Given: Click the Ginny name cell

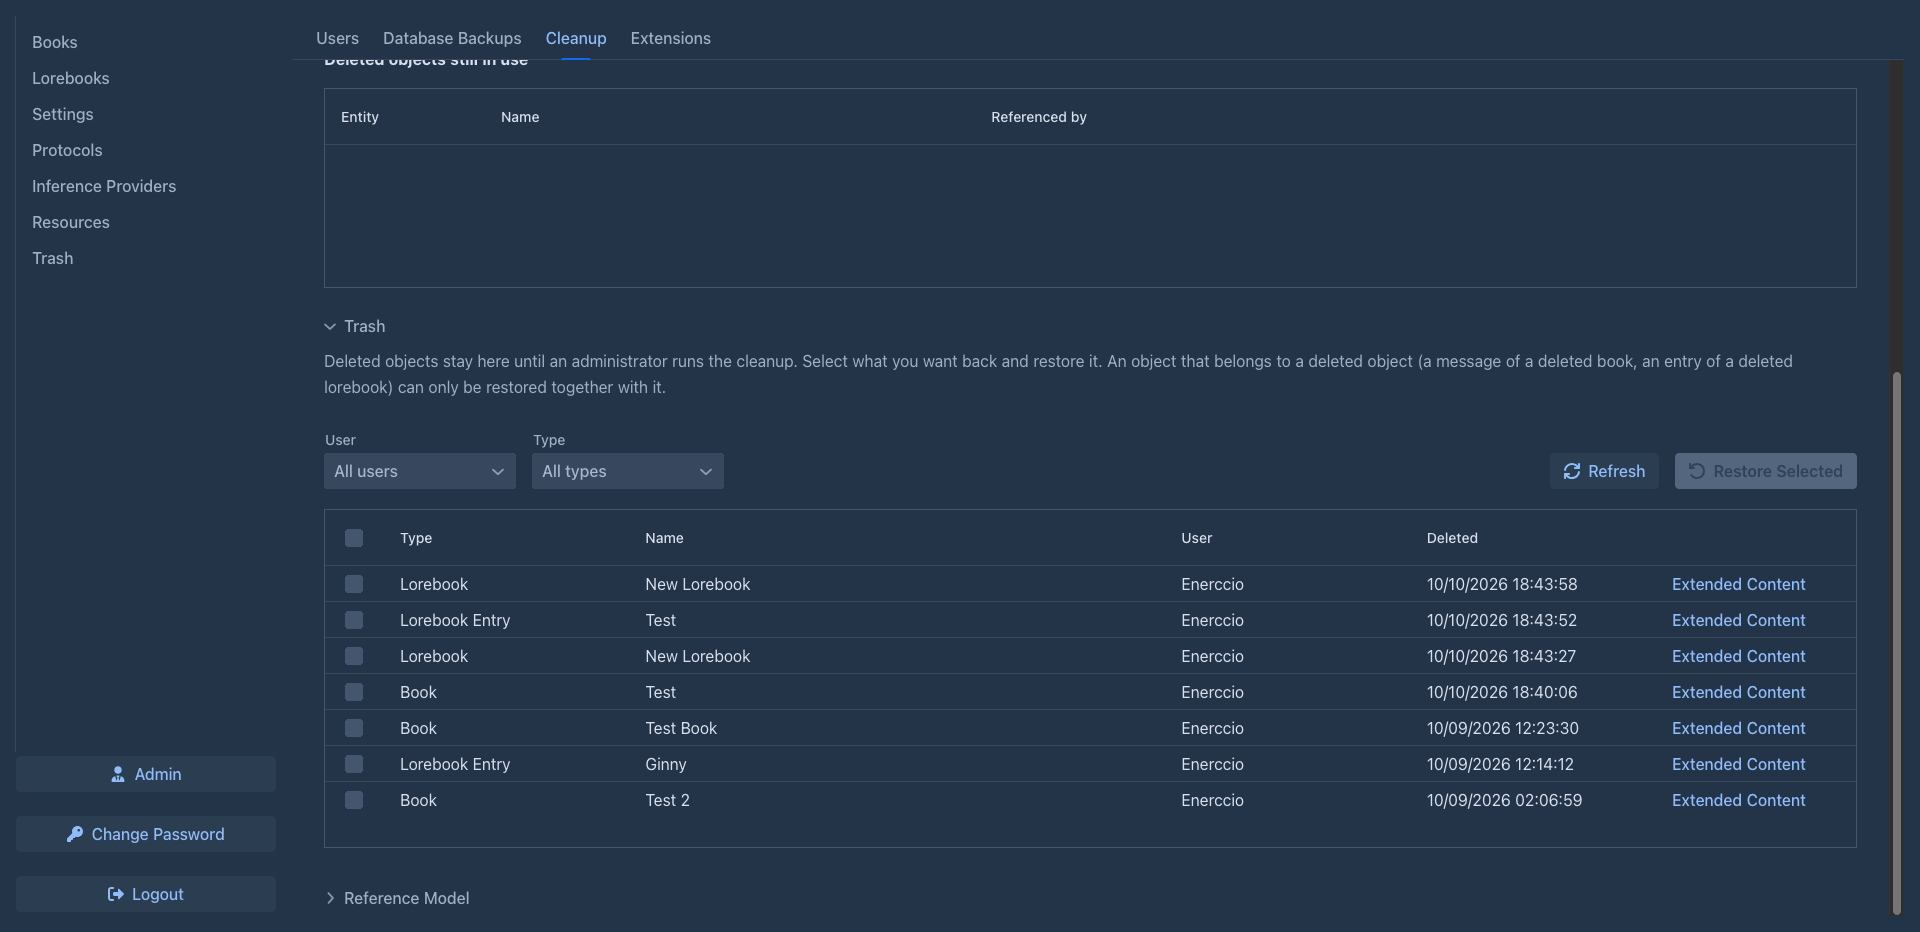Looking at the screenshot, I should click(x=666, y=764).
